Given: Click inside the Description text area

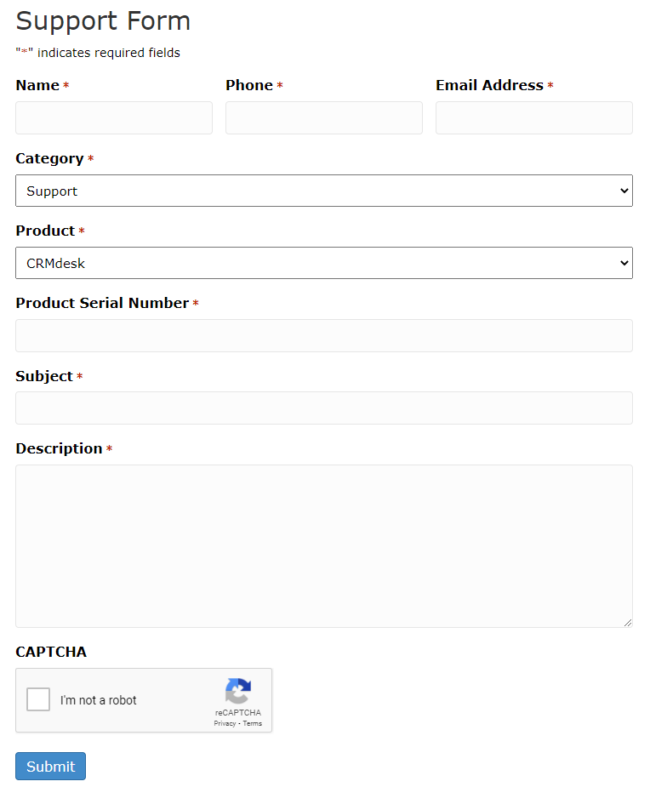Looking at the screenshot, I should tap(324, 546).
